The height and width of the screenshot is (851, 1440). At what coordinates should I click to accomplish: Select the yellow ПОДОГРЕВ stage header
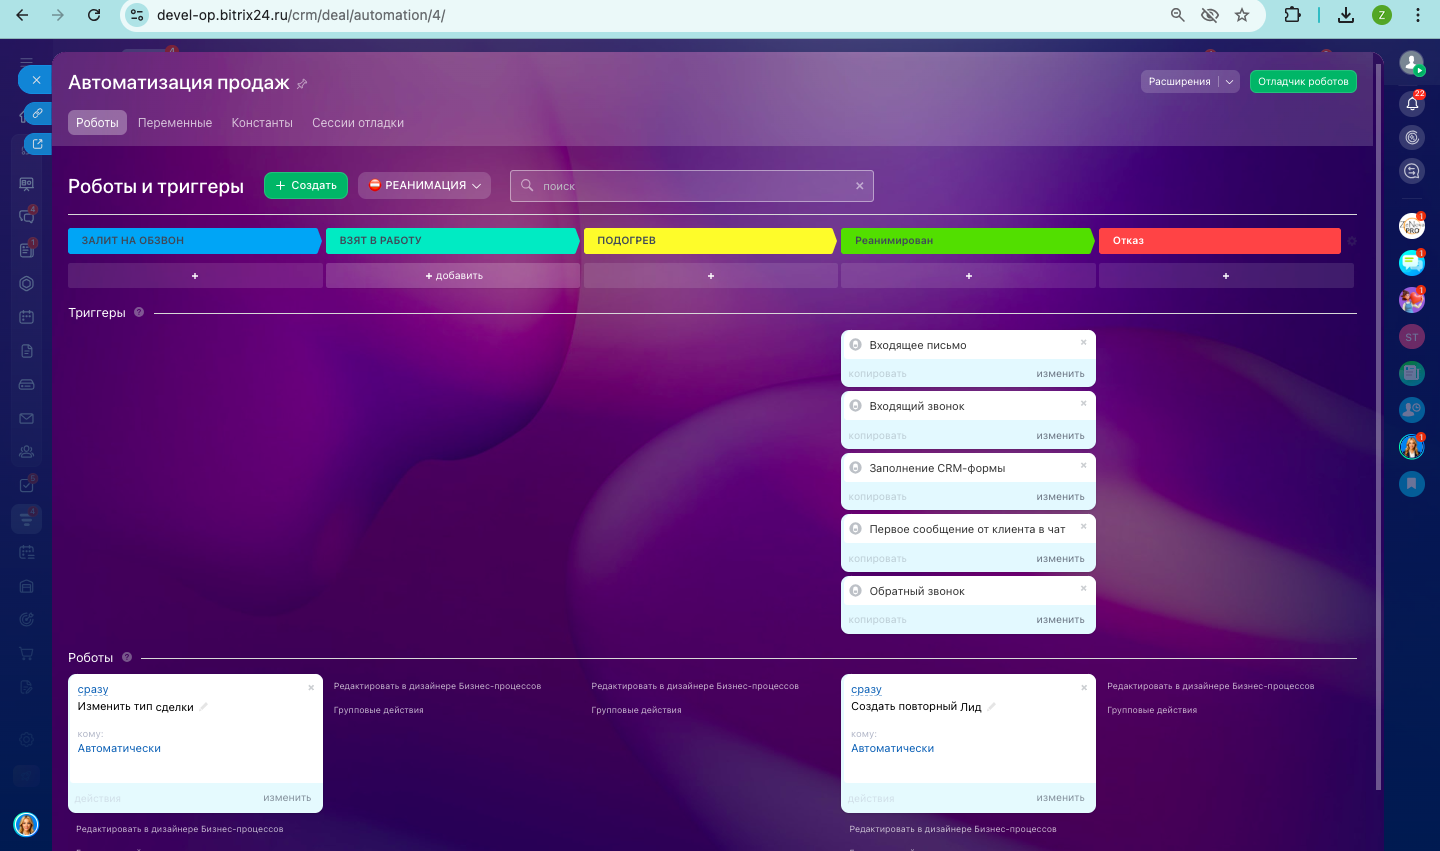coord(709,241)
